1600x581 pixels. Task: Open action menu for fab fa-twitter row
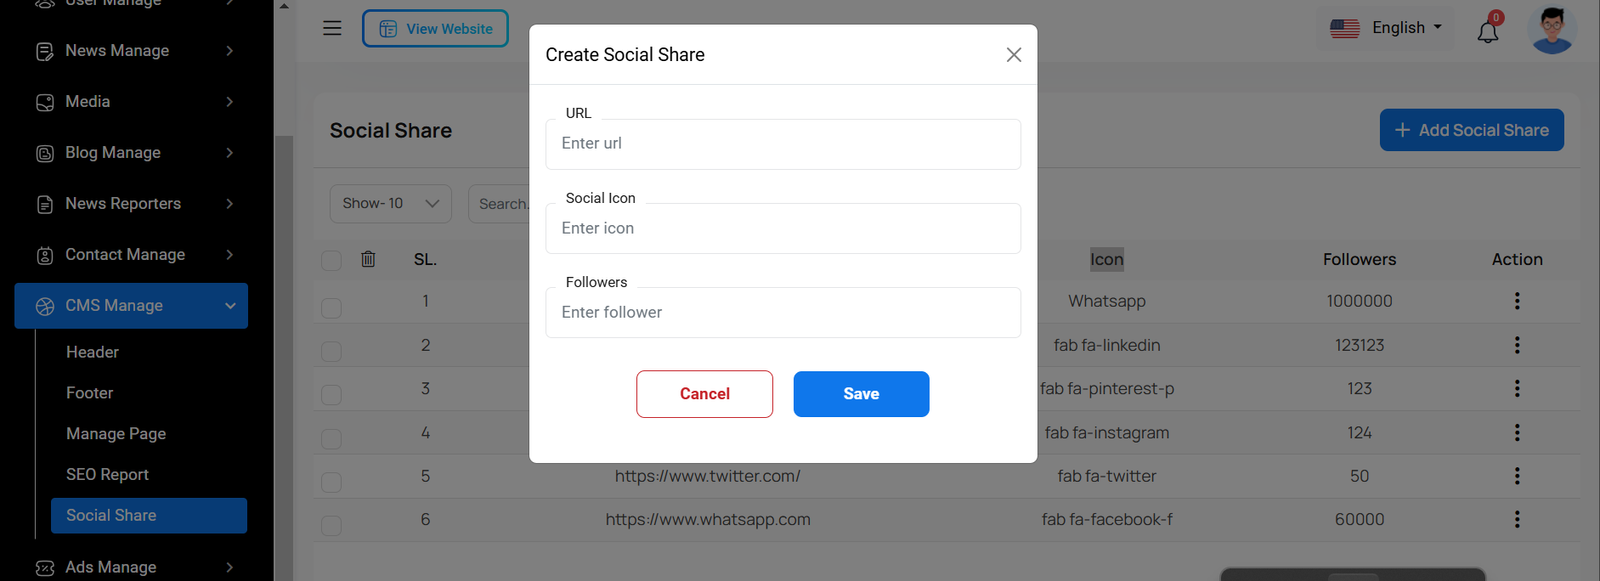(1516, 476)
